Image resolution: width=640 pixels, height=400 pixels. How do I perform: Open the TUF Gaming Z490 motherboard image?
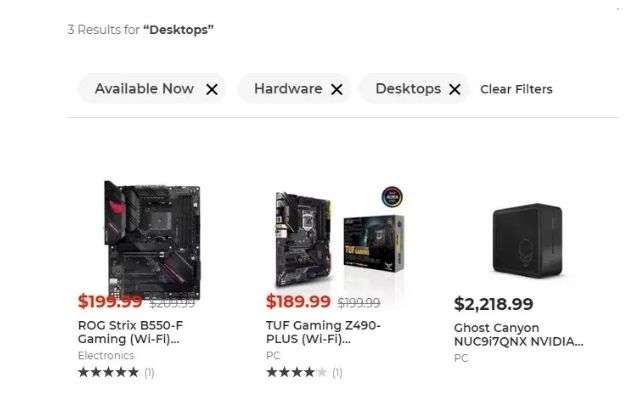303,239
